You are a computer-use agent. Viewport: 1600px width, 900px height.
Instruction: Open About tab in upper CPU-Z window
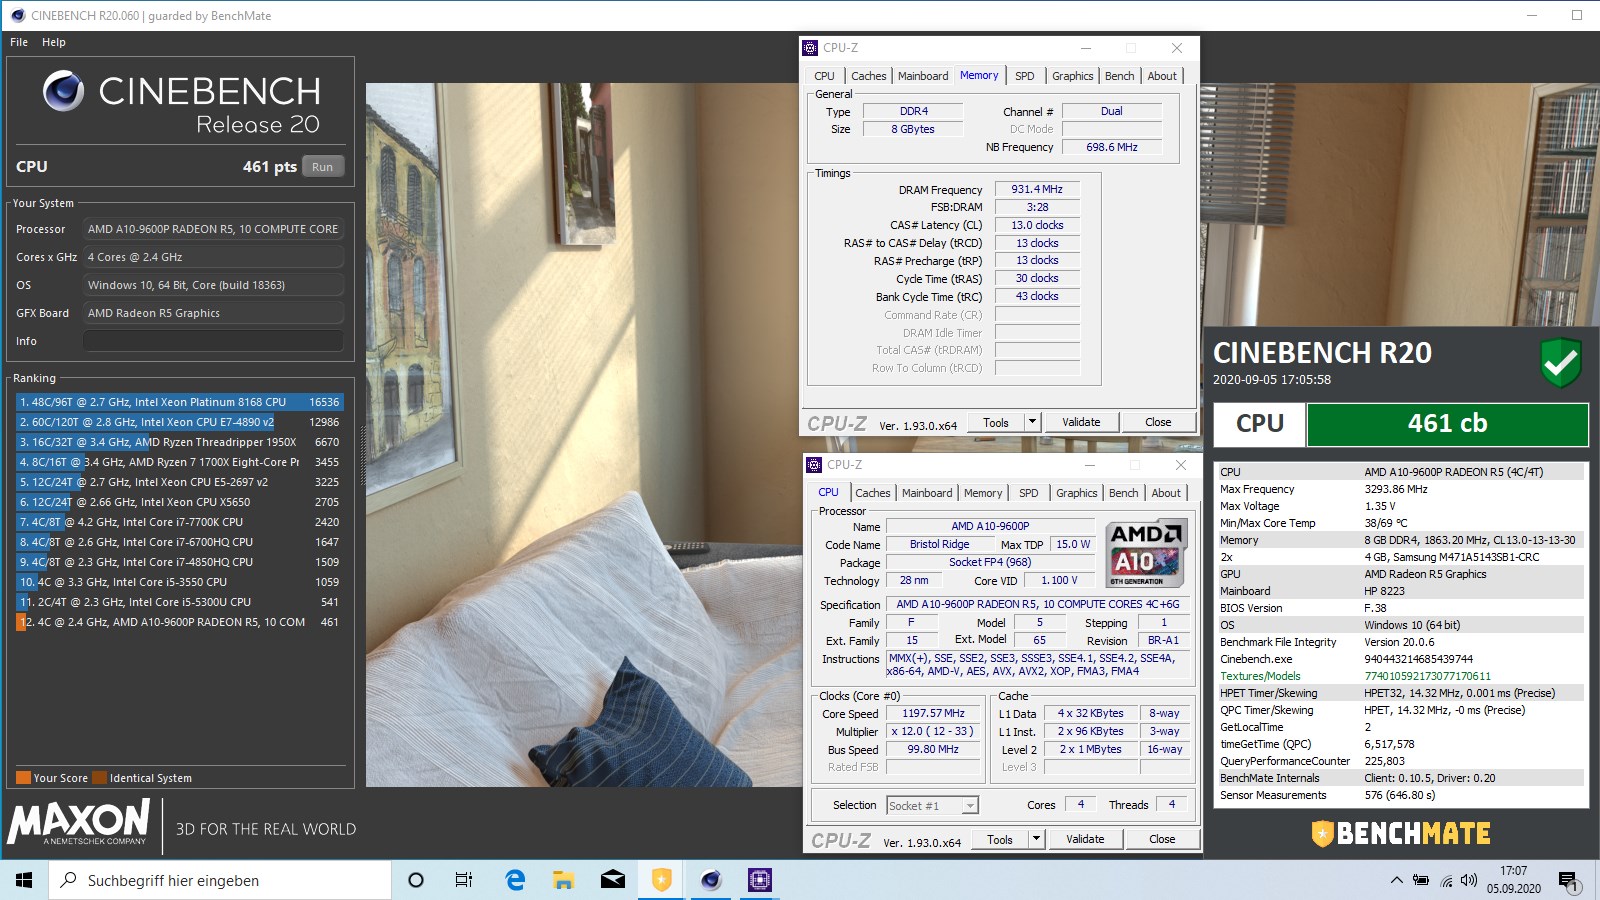(1162, 76)
